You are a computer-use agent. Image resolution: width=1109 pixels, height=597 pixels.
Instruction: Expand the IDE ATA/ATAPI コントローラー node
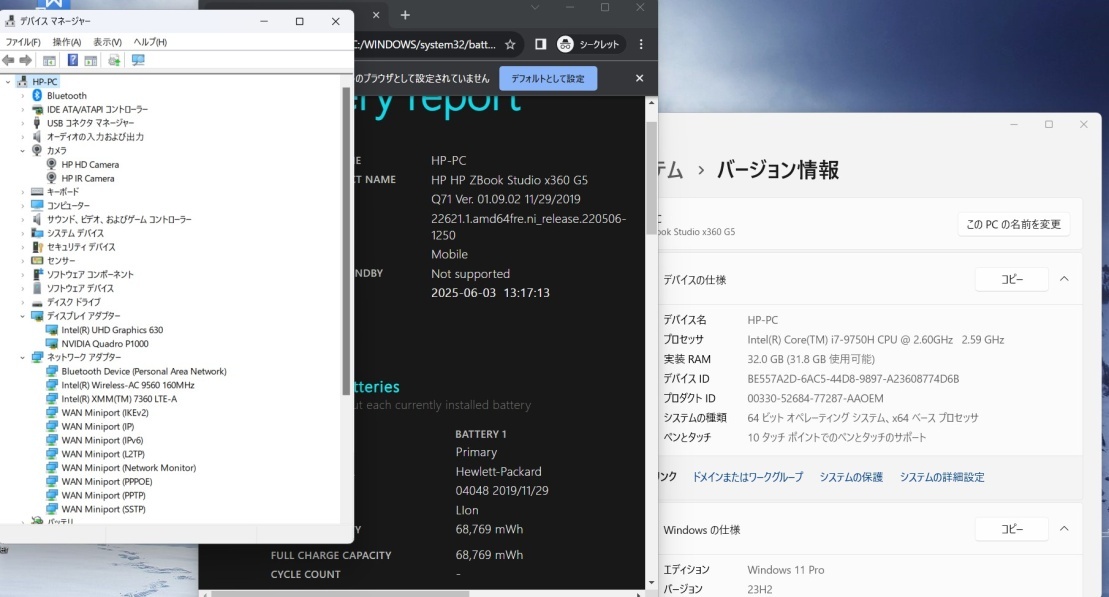click(22, 110)
